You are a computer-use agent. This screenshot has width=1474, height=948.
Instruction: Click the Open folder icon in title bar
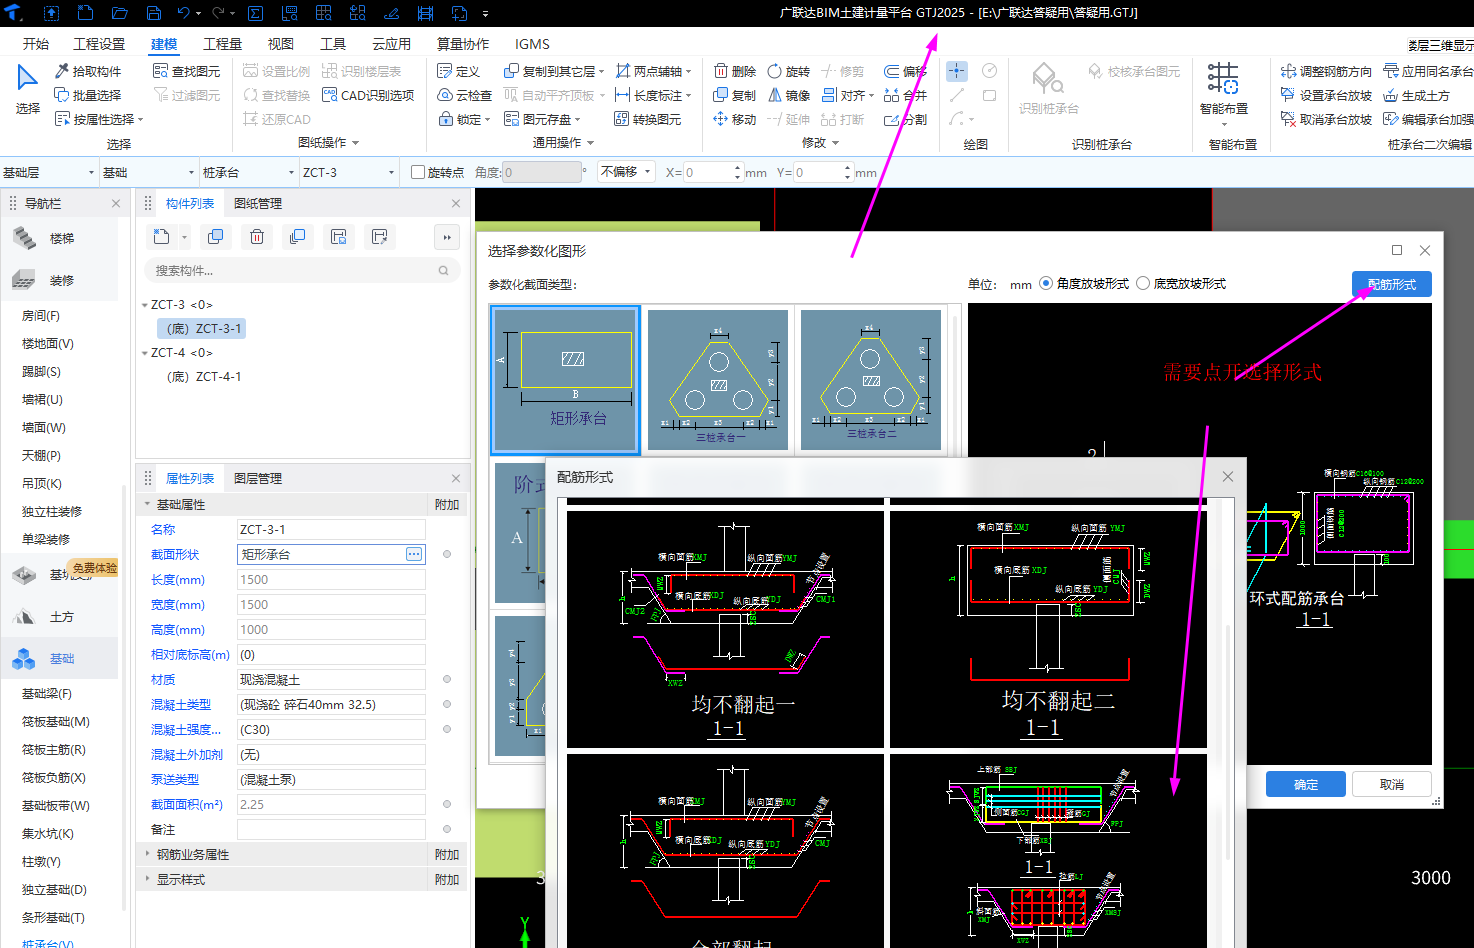[x=119, y=13]
